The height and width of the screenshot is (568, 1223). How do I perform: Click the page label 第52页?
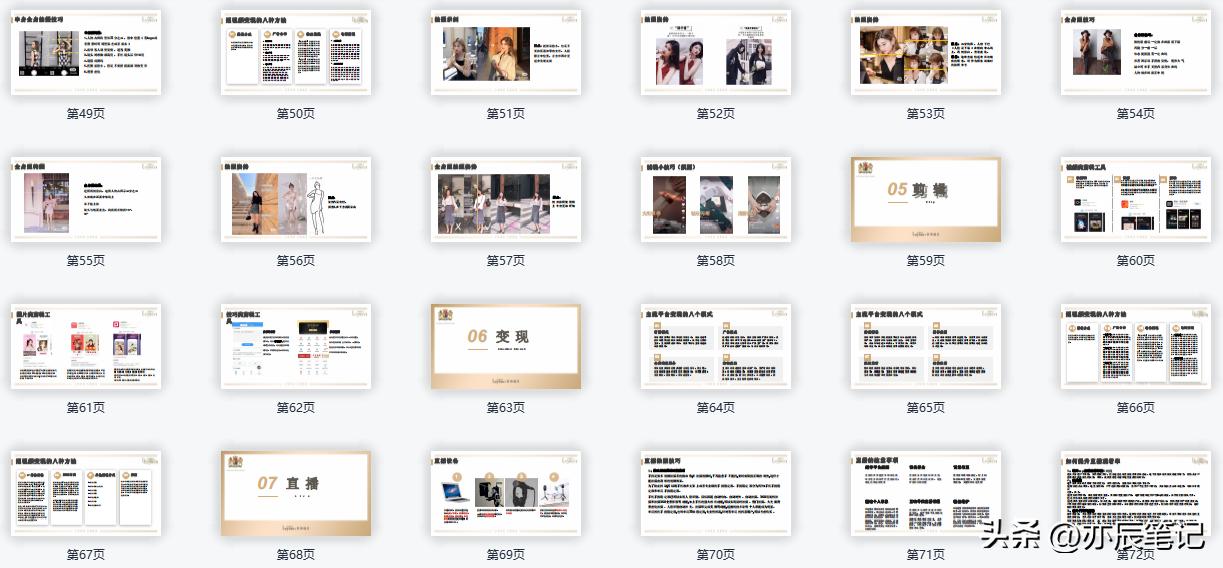(716, 114)
